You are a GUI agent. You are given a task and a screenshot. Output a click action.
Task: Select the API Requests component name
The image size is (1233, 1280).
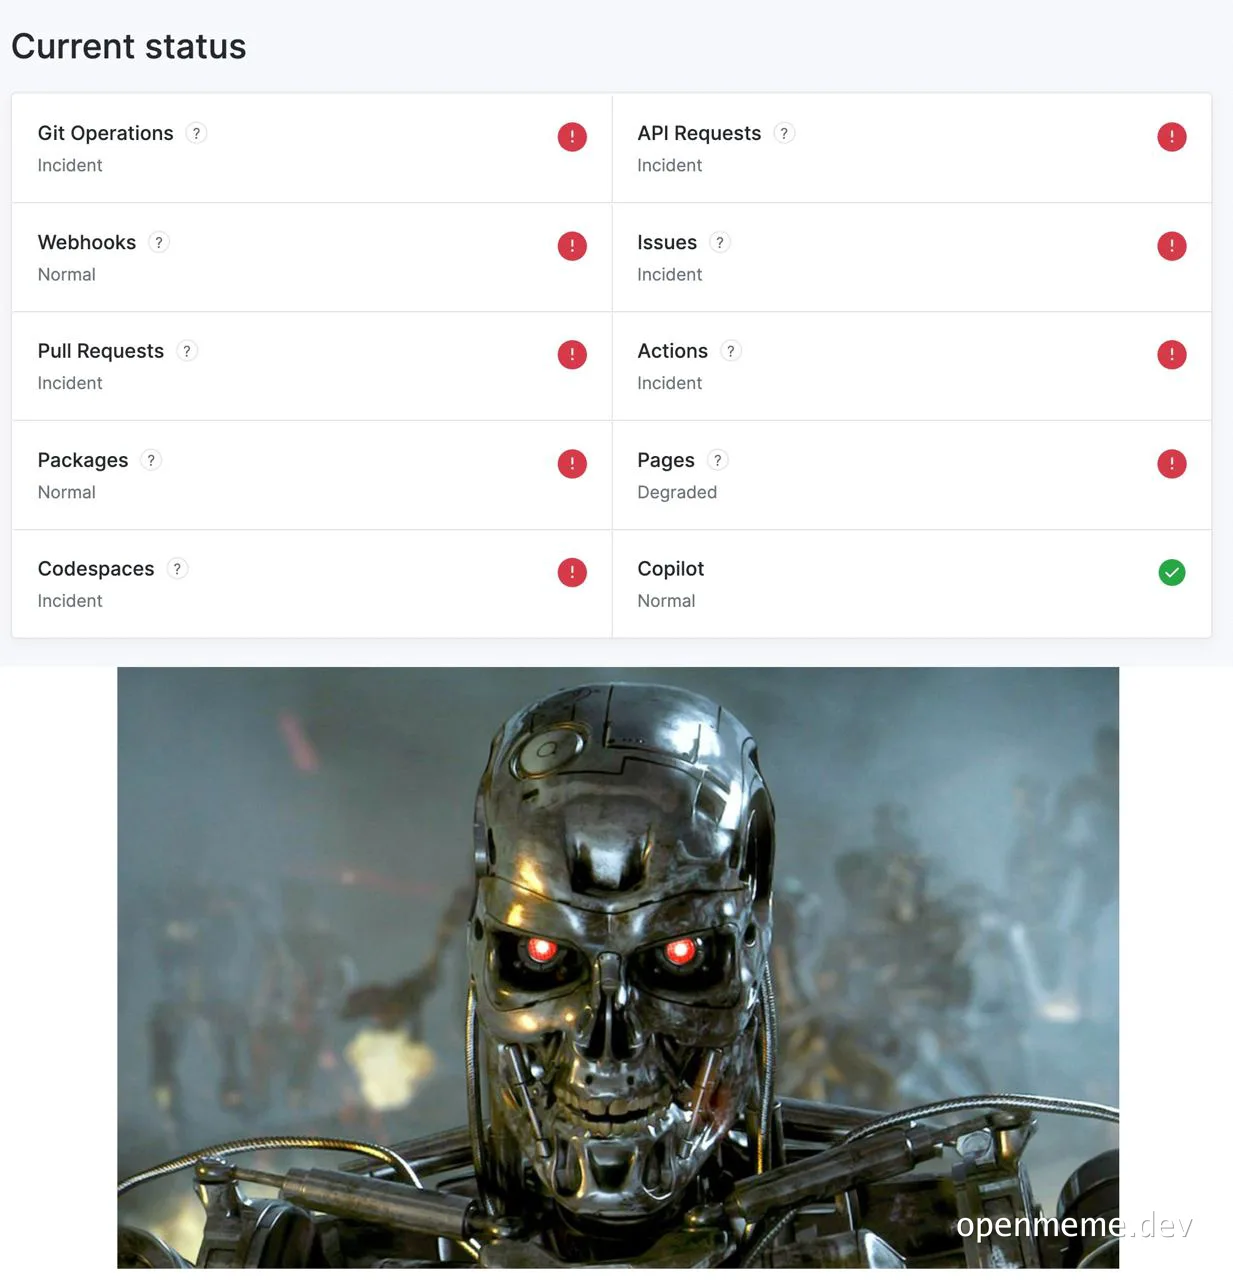[x=699, y=134]
